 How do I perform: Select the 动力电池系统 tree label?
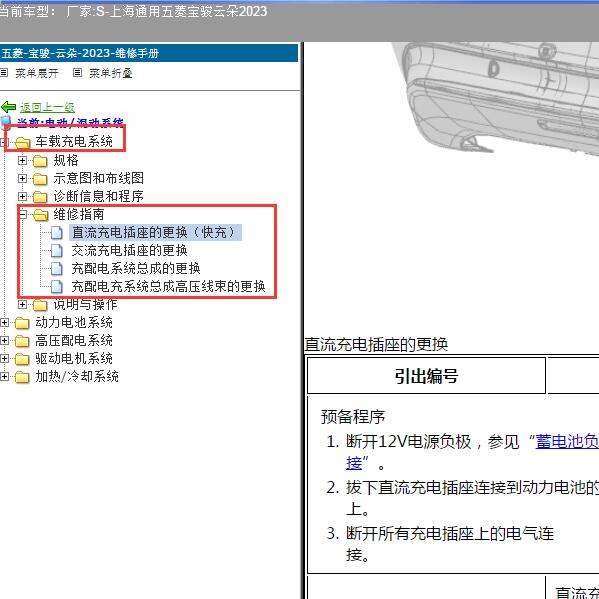[x=74, y=322]
